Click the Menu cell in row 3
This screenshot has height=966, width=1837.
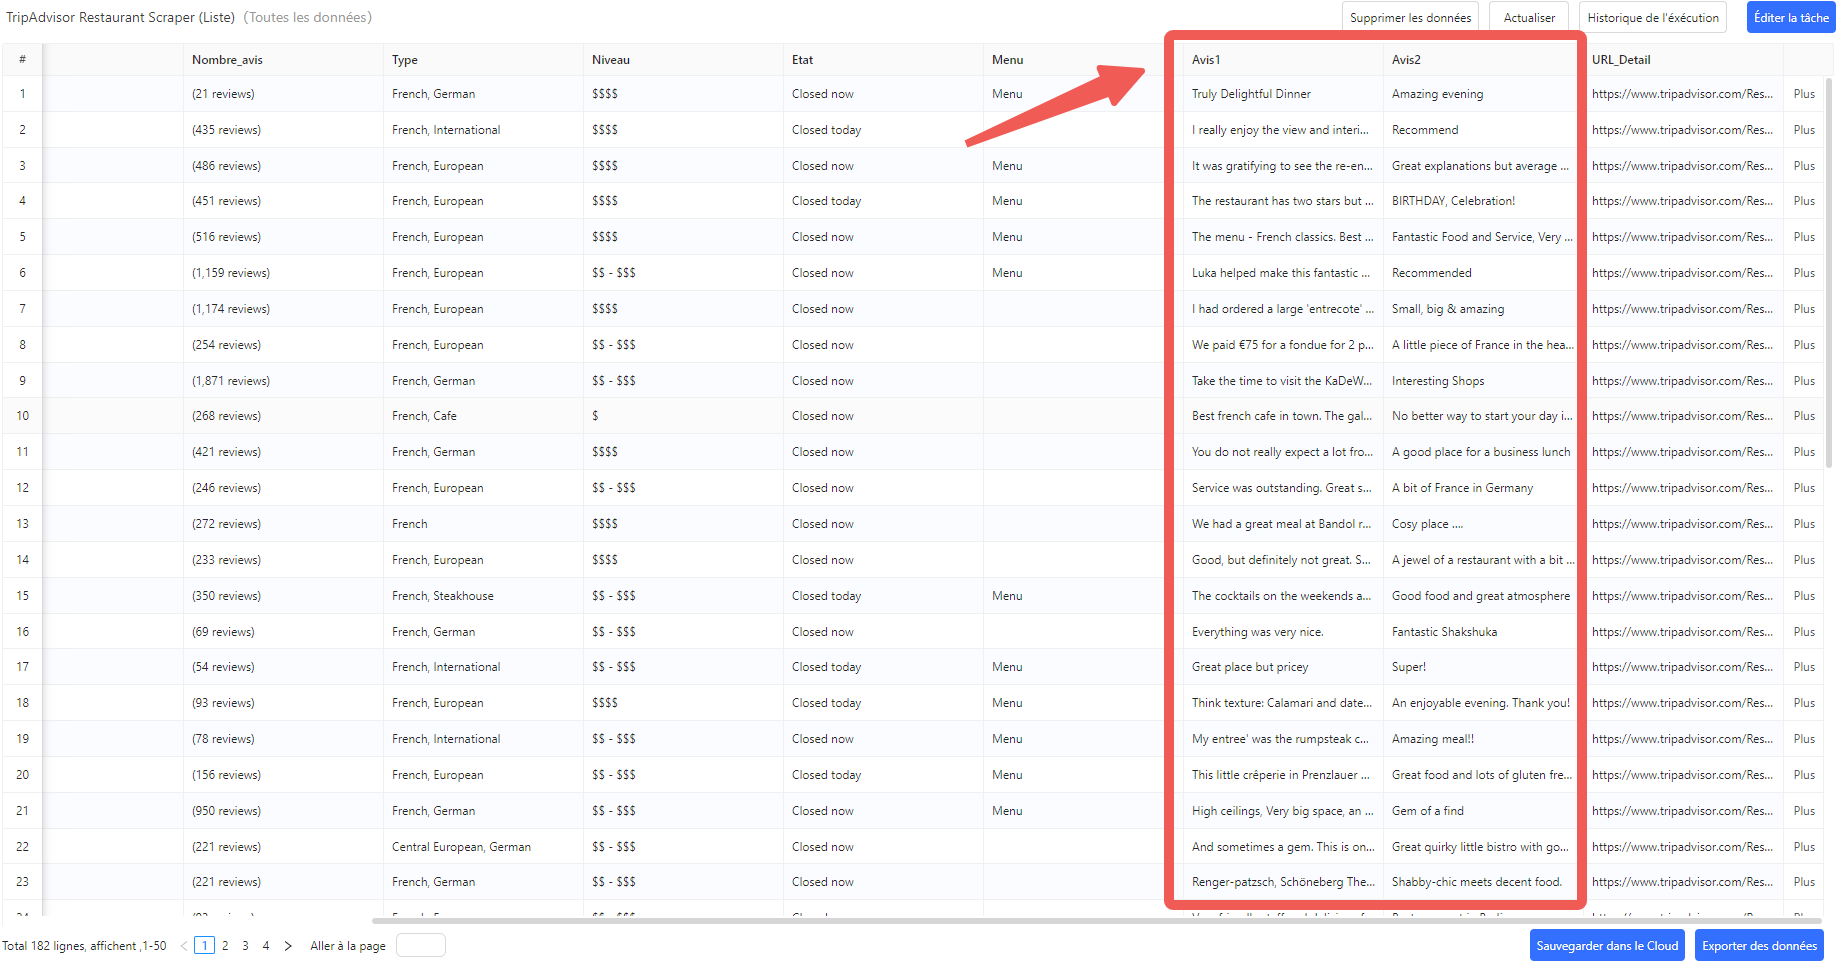[x=1007, y=166]
